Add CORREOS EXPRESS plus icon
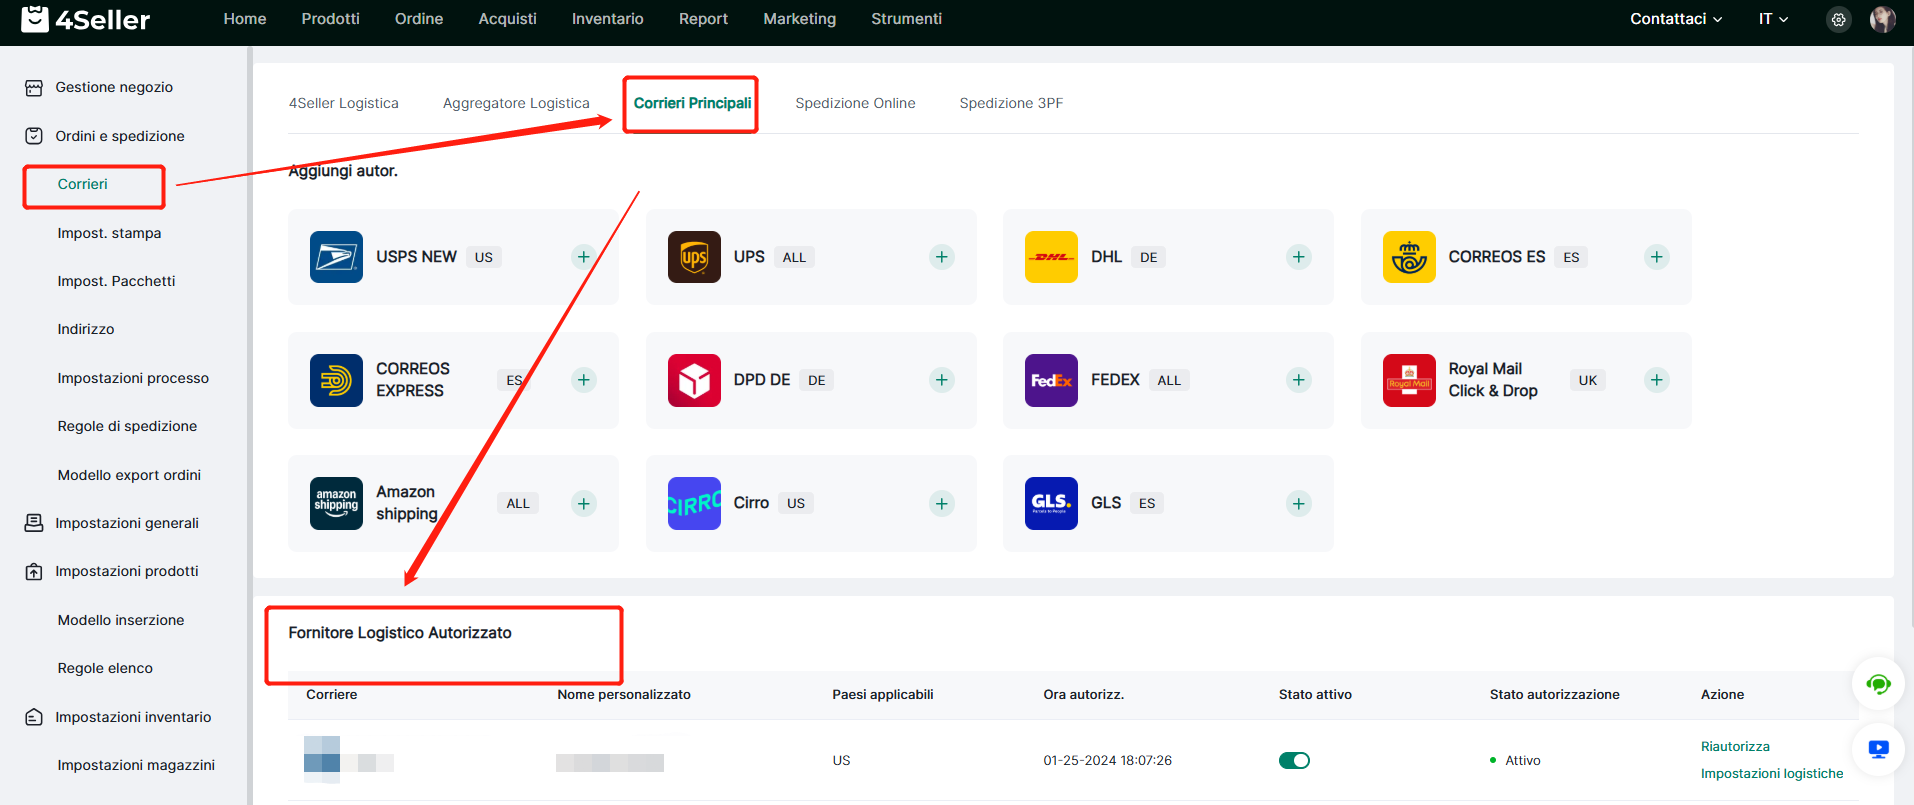Image resolution: width=1914 pixels, height=805 pixels. pos(584,380)
